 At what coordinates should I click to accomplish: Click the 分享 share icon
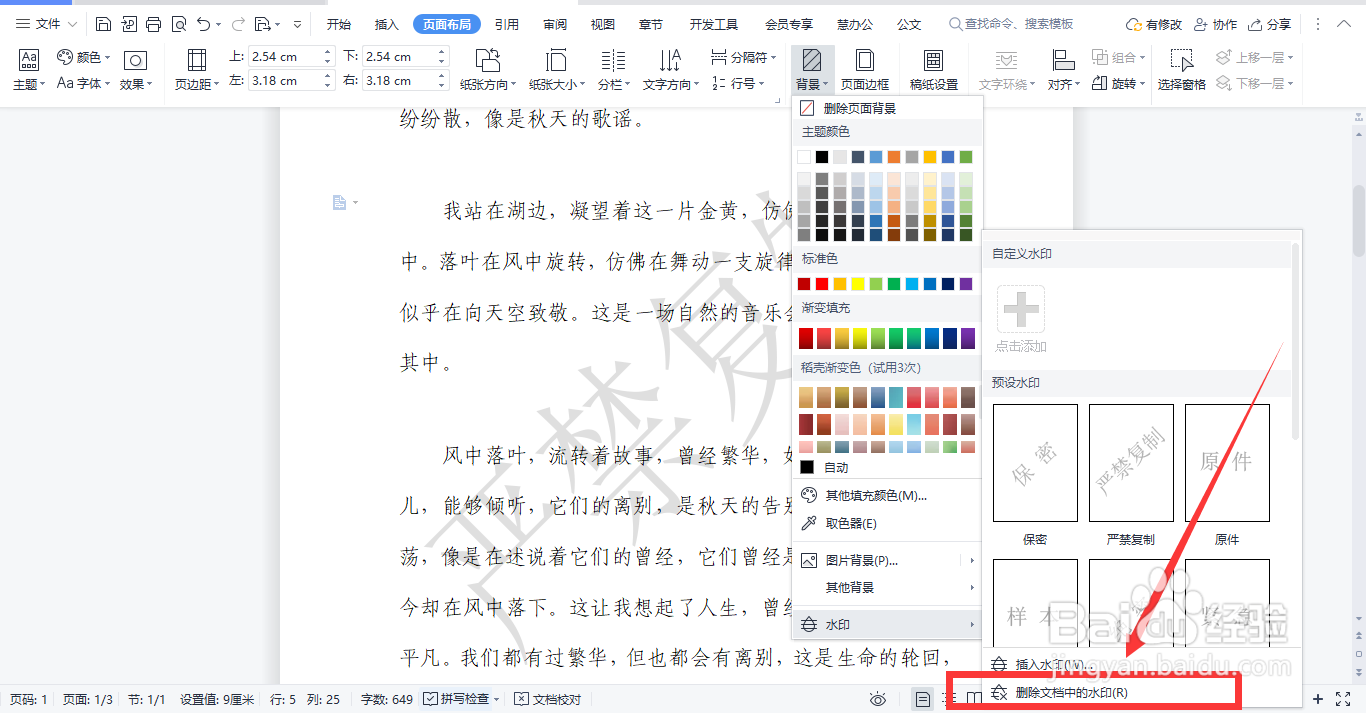(x=1270, y=24)
